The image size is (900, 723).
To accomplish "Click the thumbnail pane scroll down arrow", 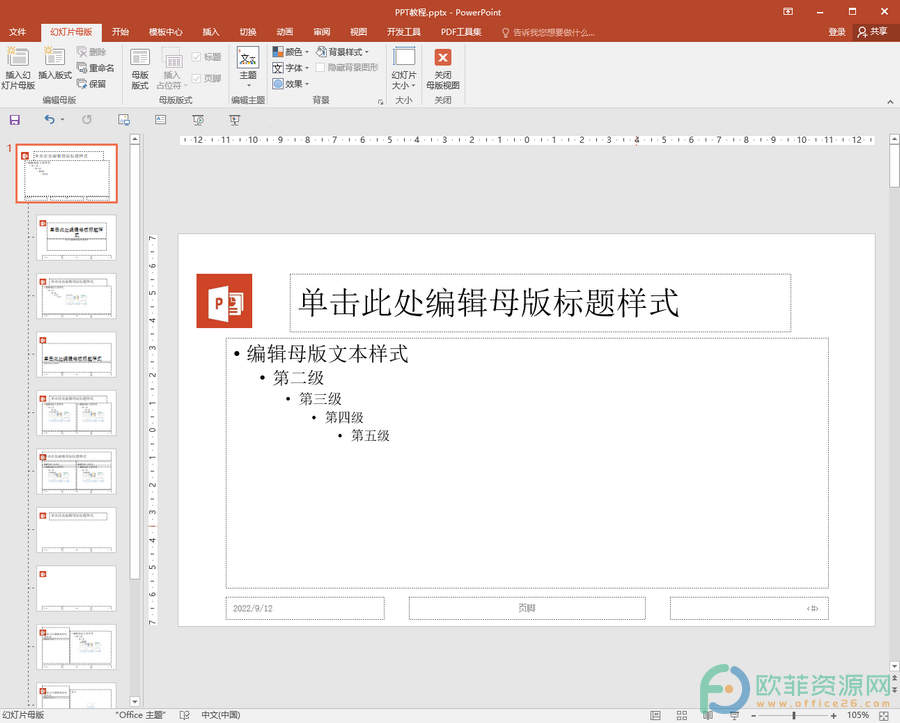I will [x=135, y=702].
